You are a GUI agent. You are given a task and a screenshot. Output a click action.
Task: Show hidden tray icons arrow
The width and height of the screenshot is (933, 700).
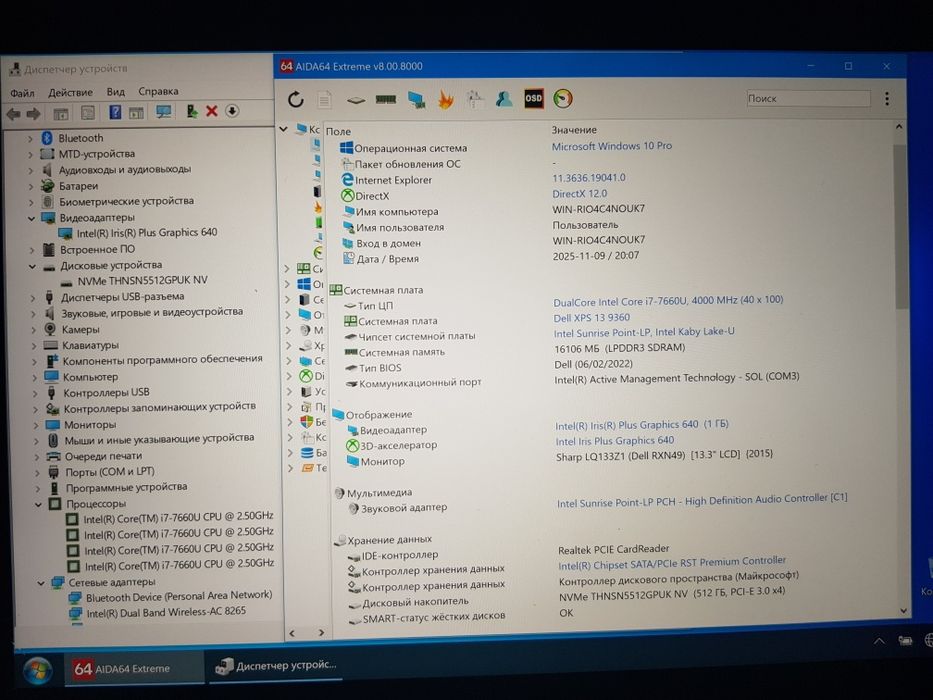[x=879, y=640]
